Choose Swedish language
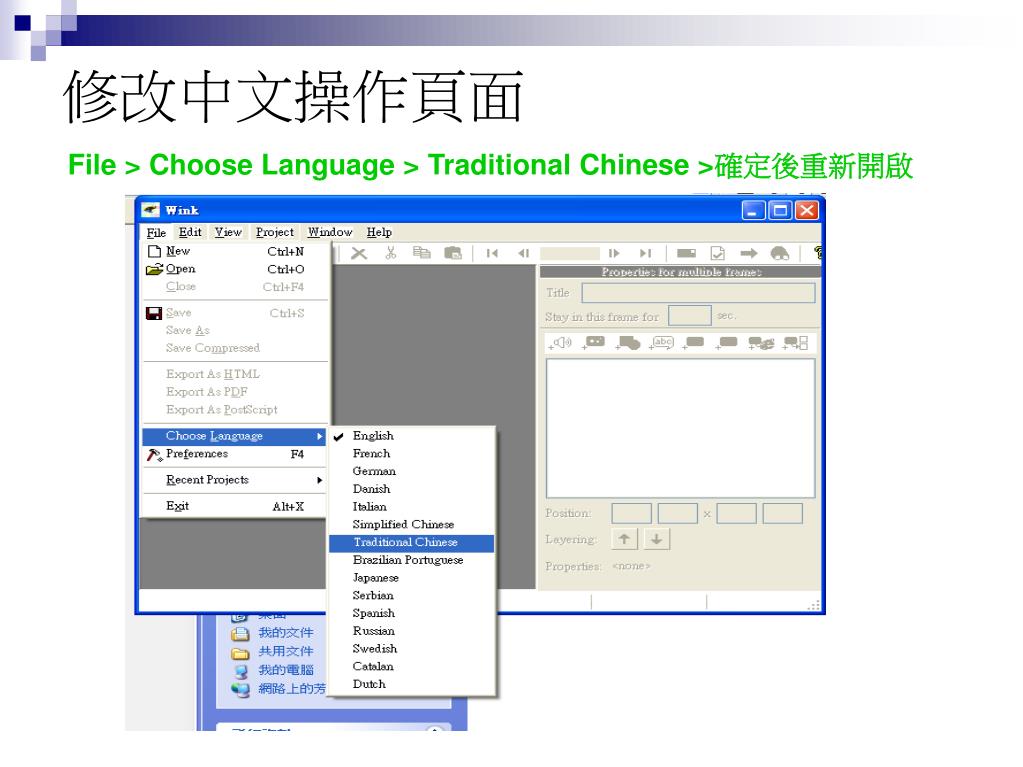The height and width of the screenshot is (767, 1023). click(412, 649)
